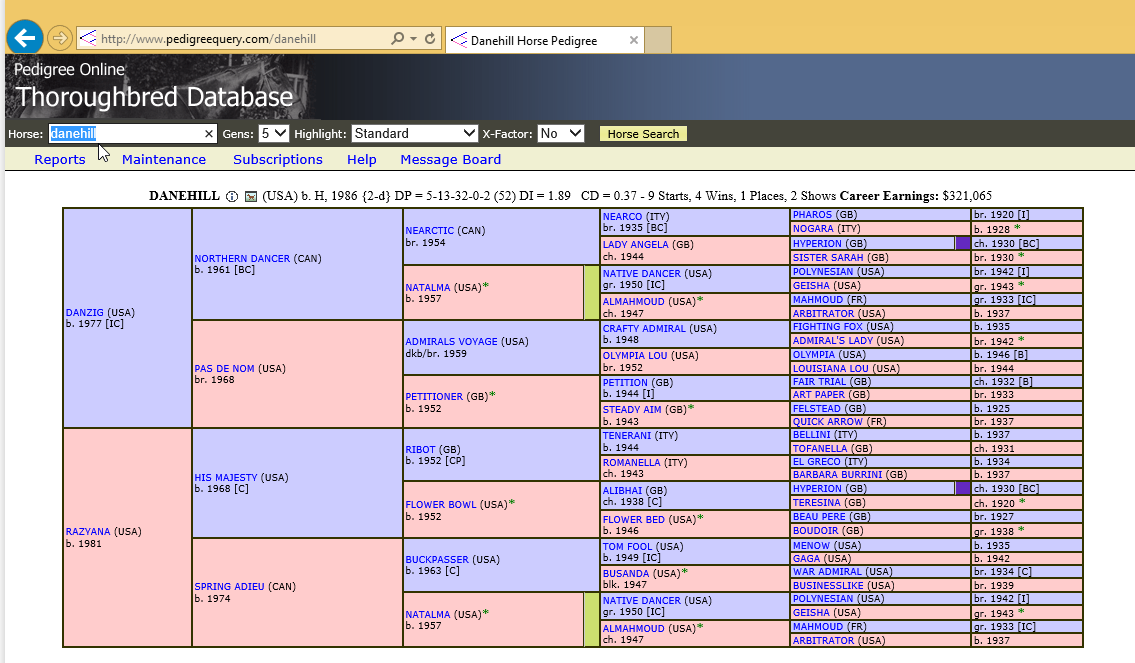Click the purple swatch on Hyperion row above Sister Sarah
This screenshot has width=1135, height=663.
[963, 244]
